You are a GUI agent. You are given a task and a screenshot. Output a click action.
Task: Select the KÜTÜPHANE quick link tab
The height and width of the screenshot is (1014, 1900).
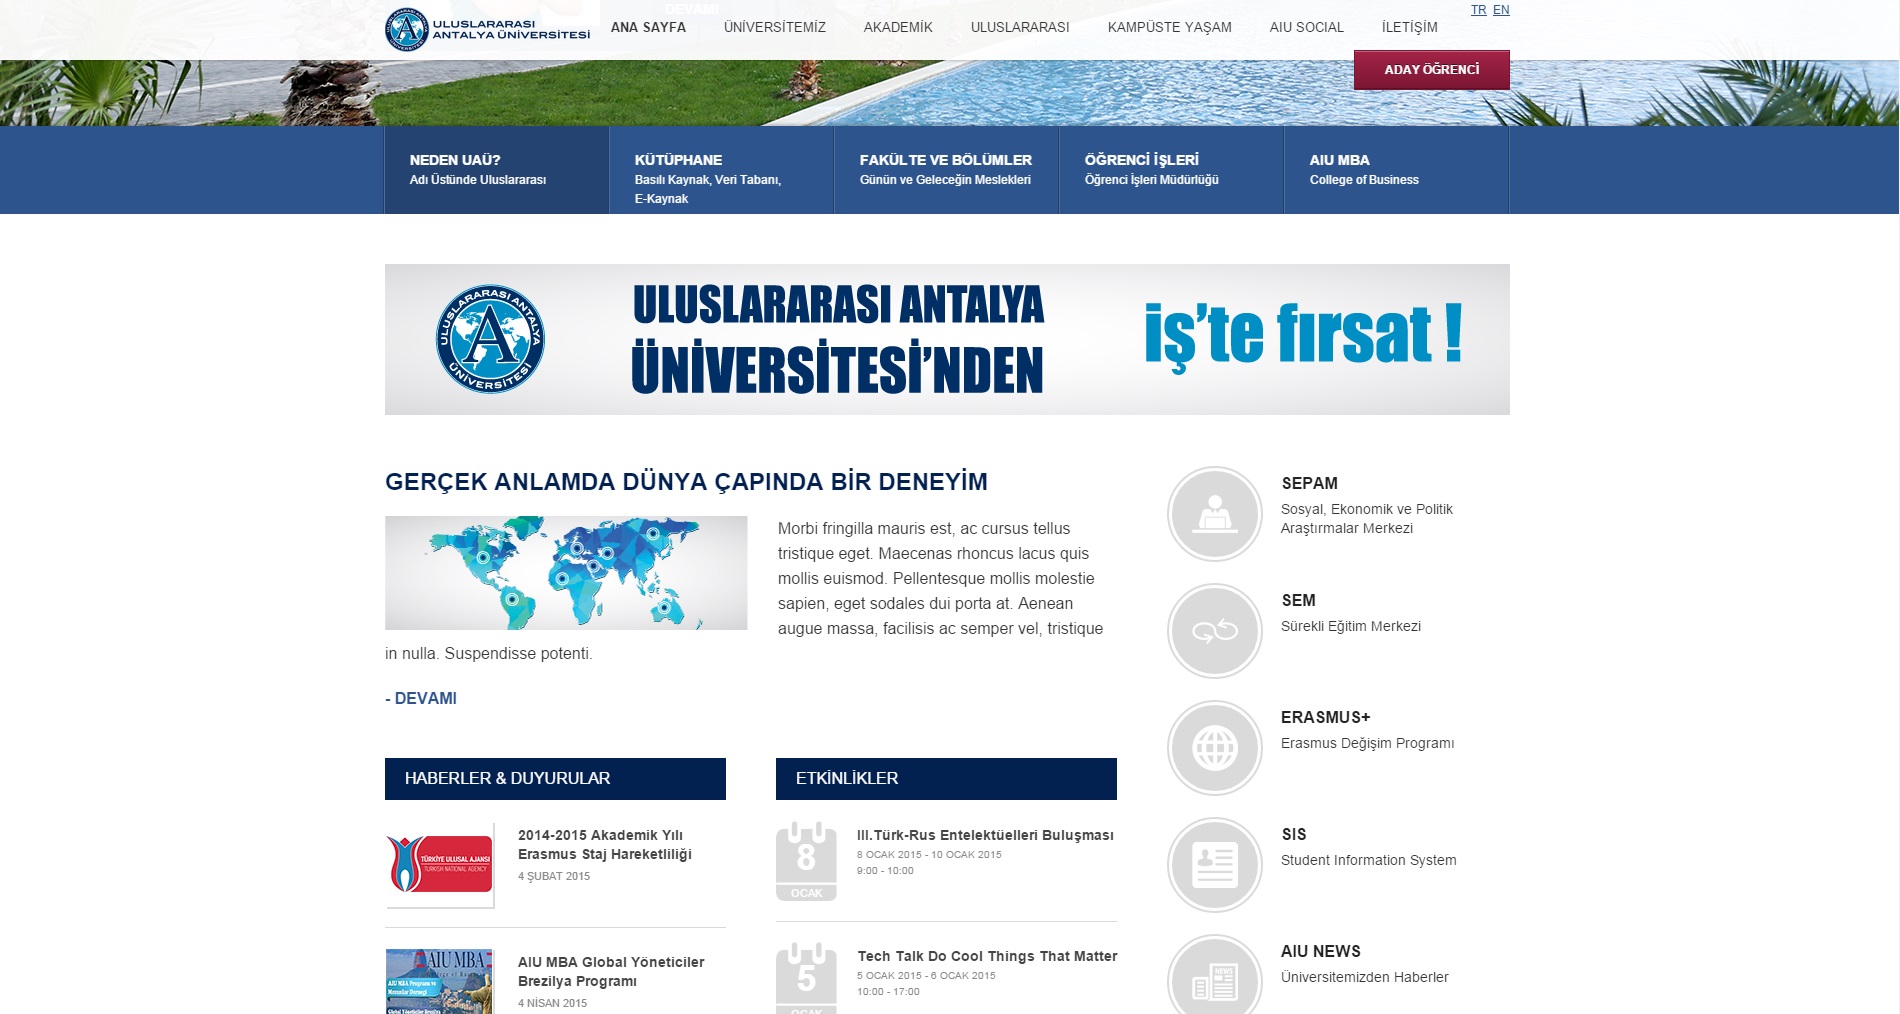pyautogui.click(x=720, y=170)
